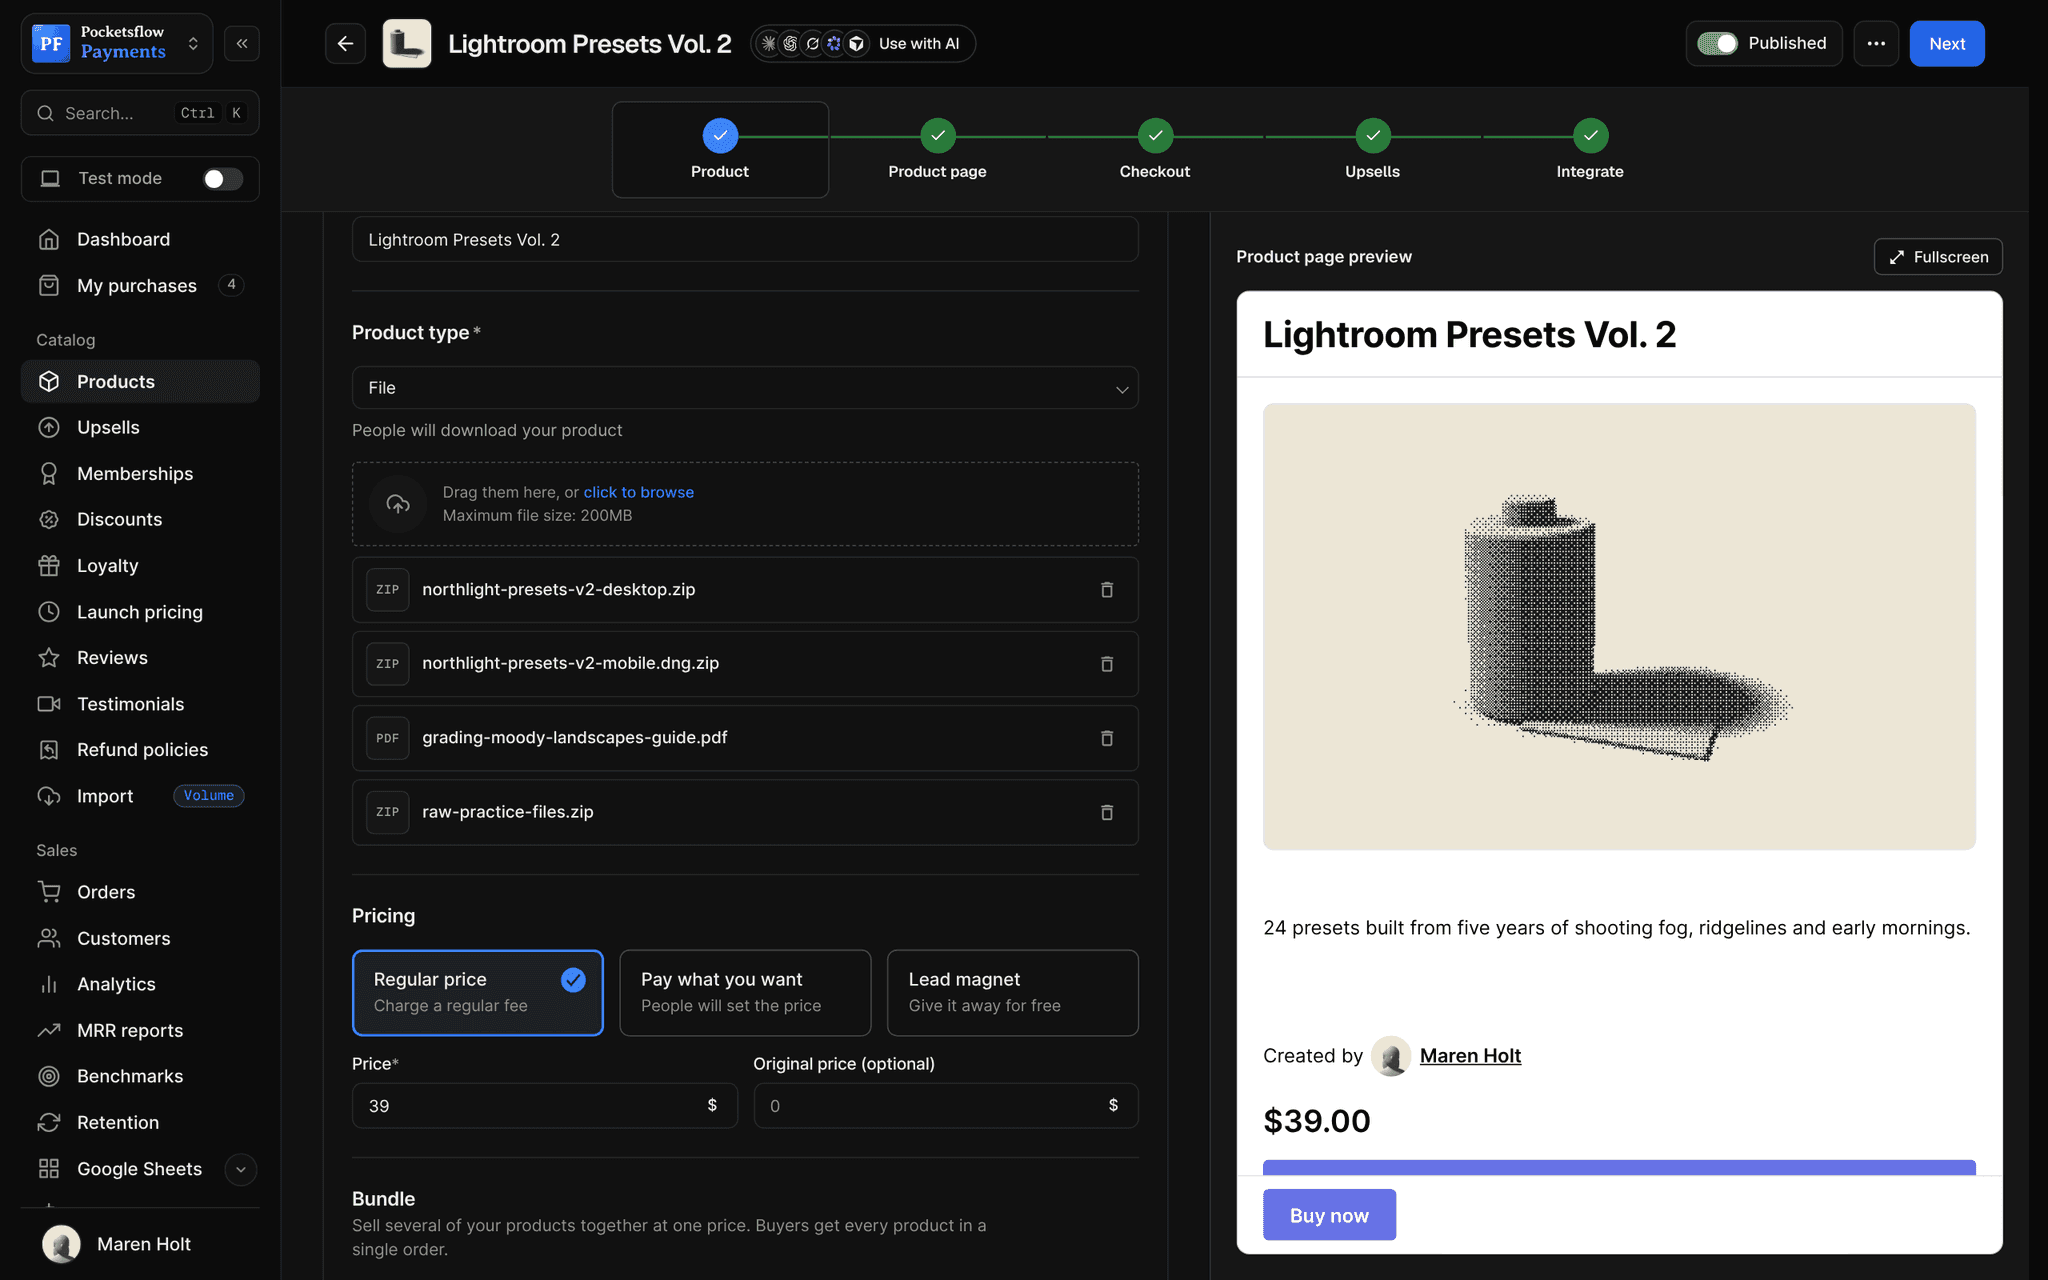Open Testimonials in sidebar
The image size is (2048, 1280).
pos(140,704)
